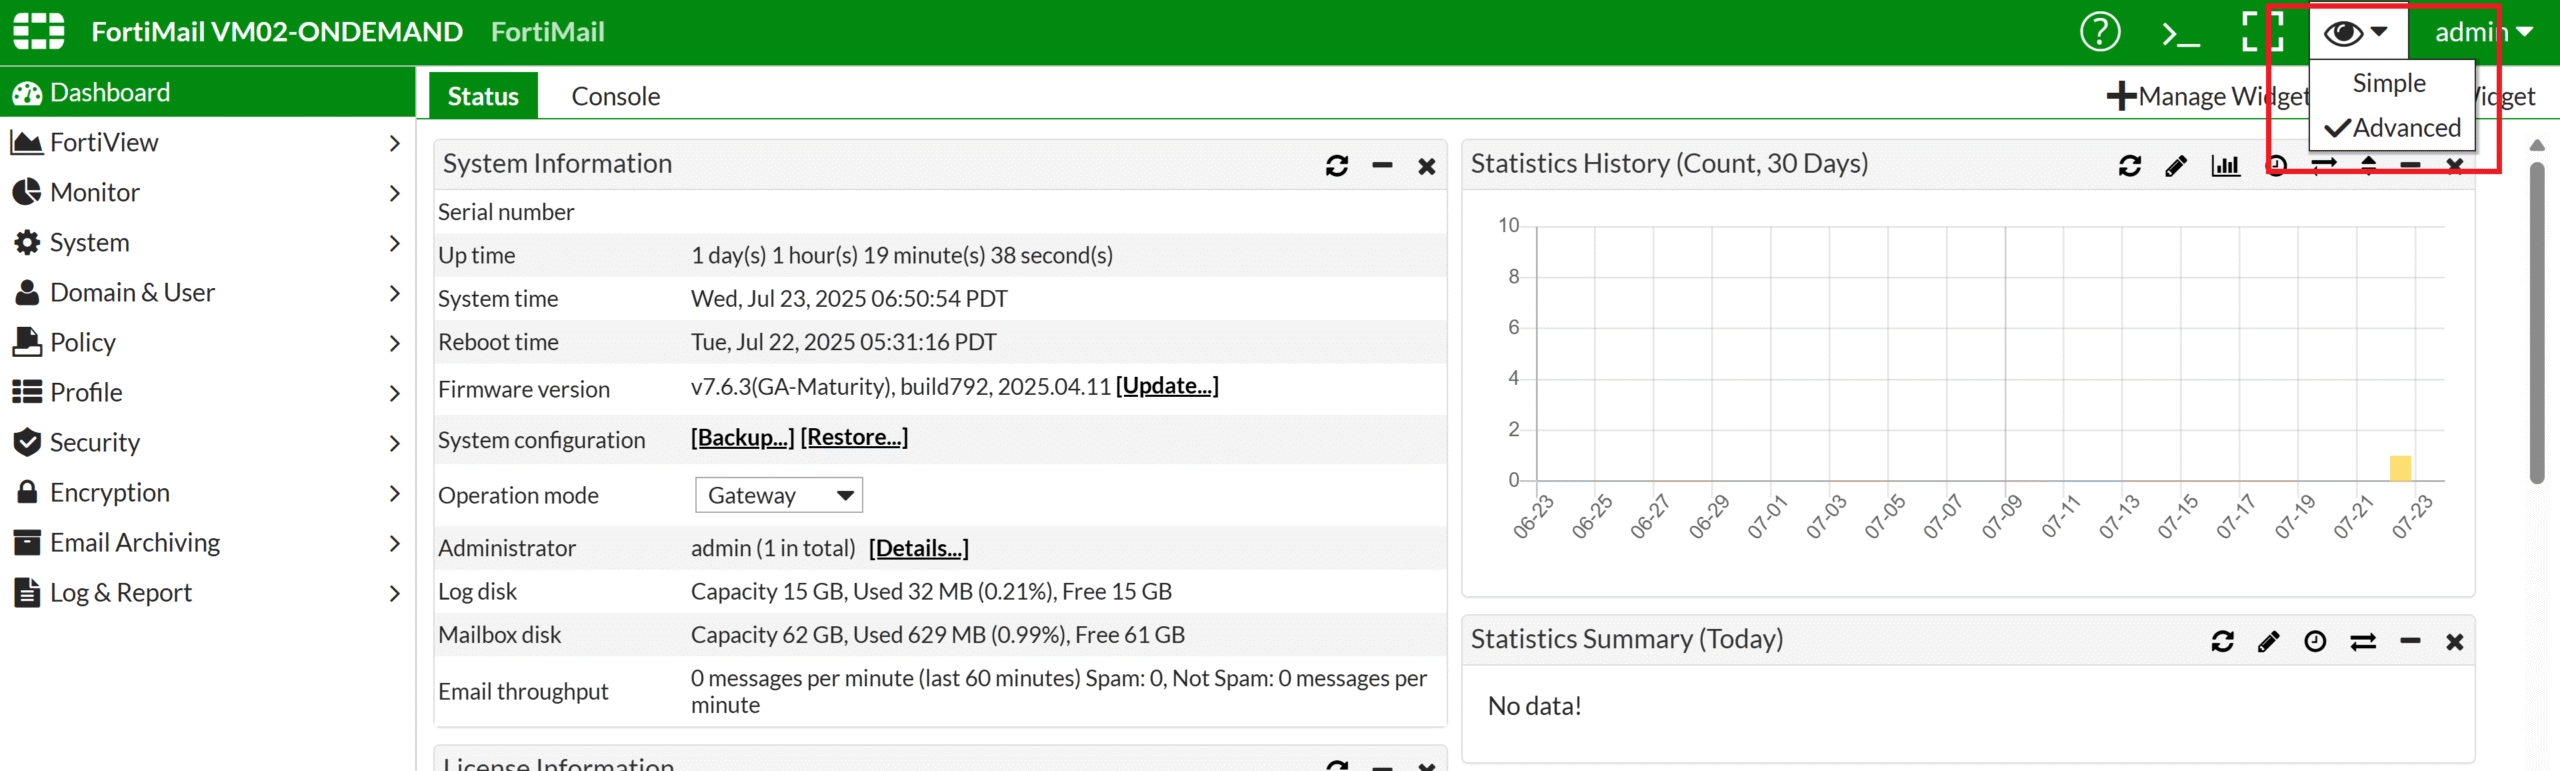Open the help question mark icon
This screenshot has height=771, width=2560.
coord(2099,32)
